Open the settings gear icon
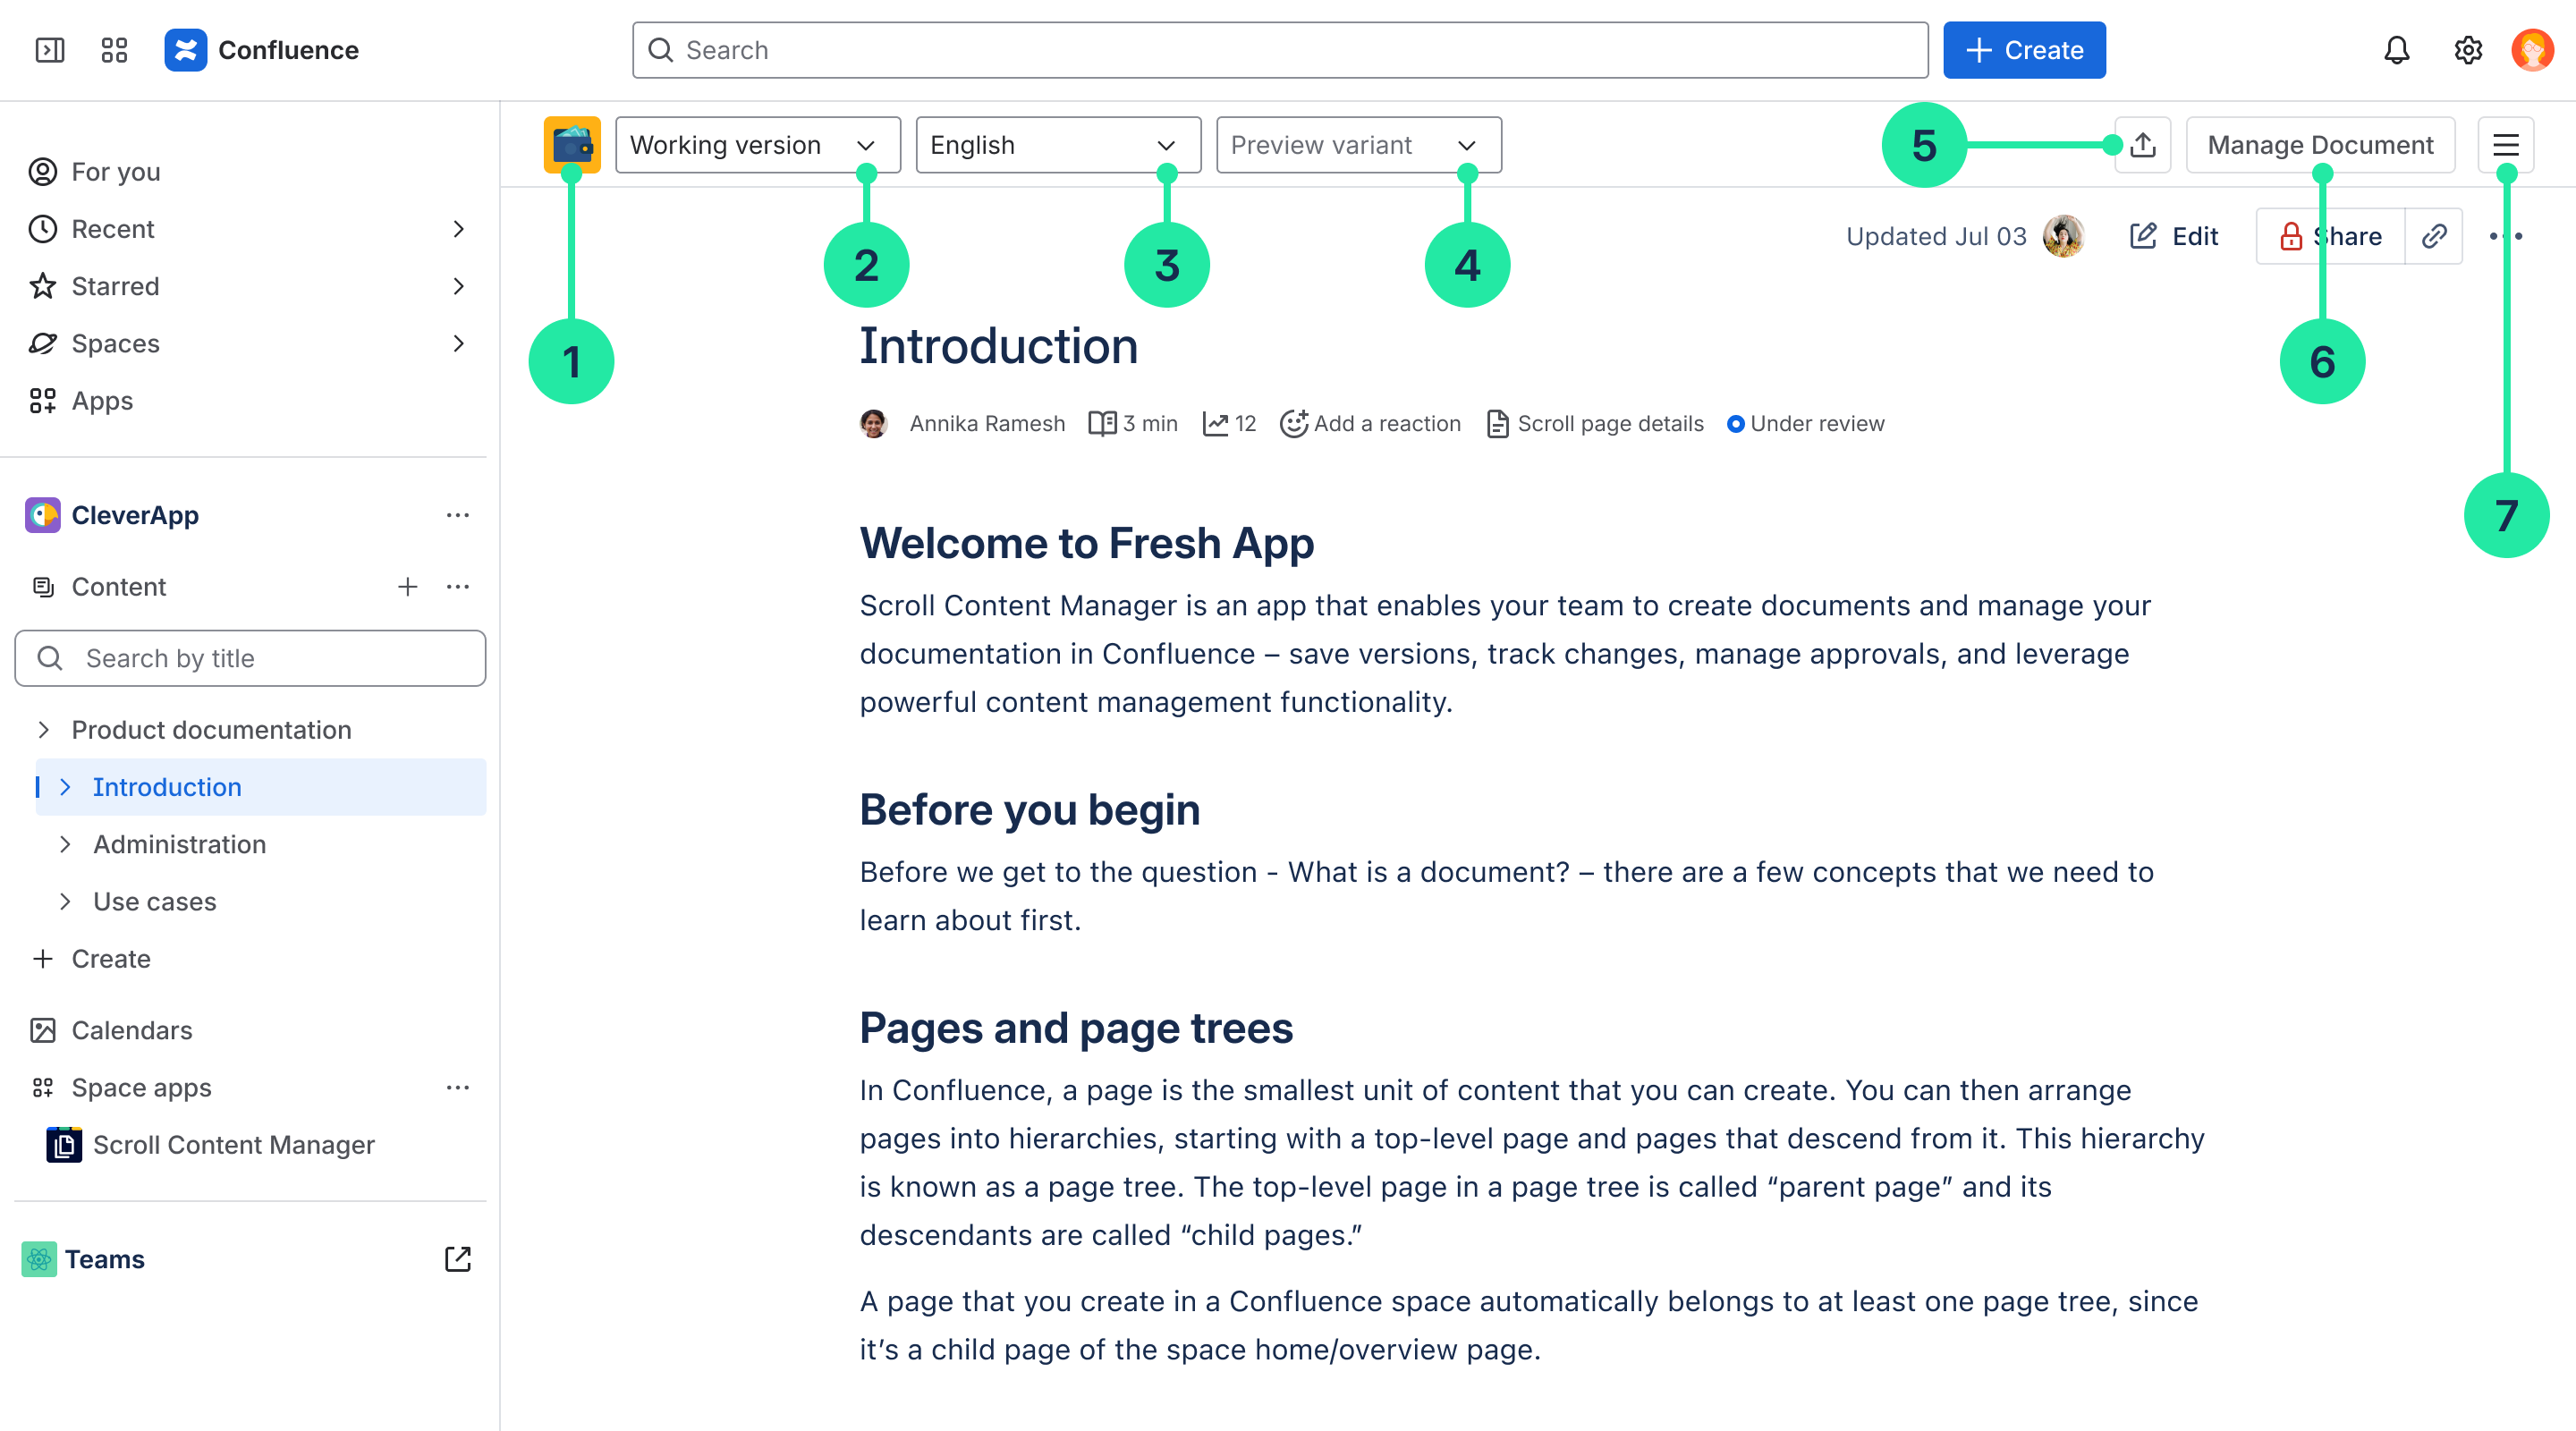 point(2467,50)
